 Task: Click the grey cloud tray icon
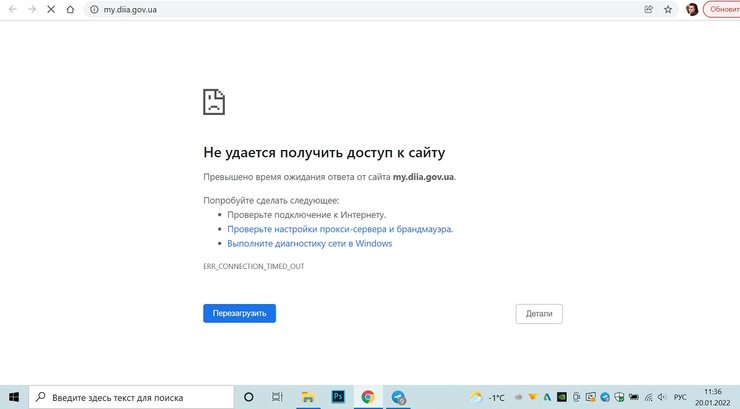point(518,397)
